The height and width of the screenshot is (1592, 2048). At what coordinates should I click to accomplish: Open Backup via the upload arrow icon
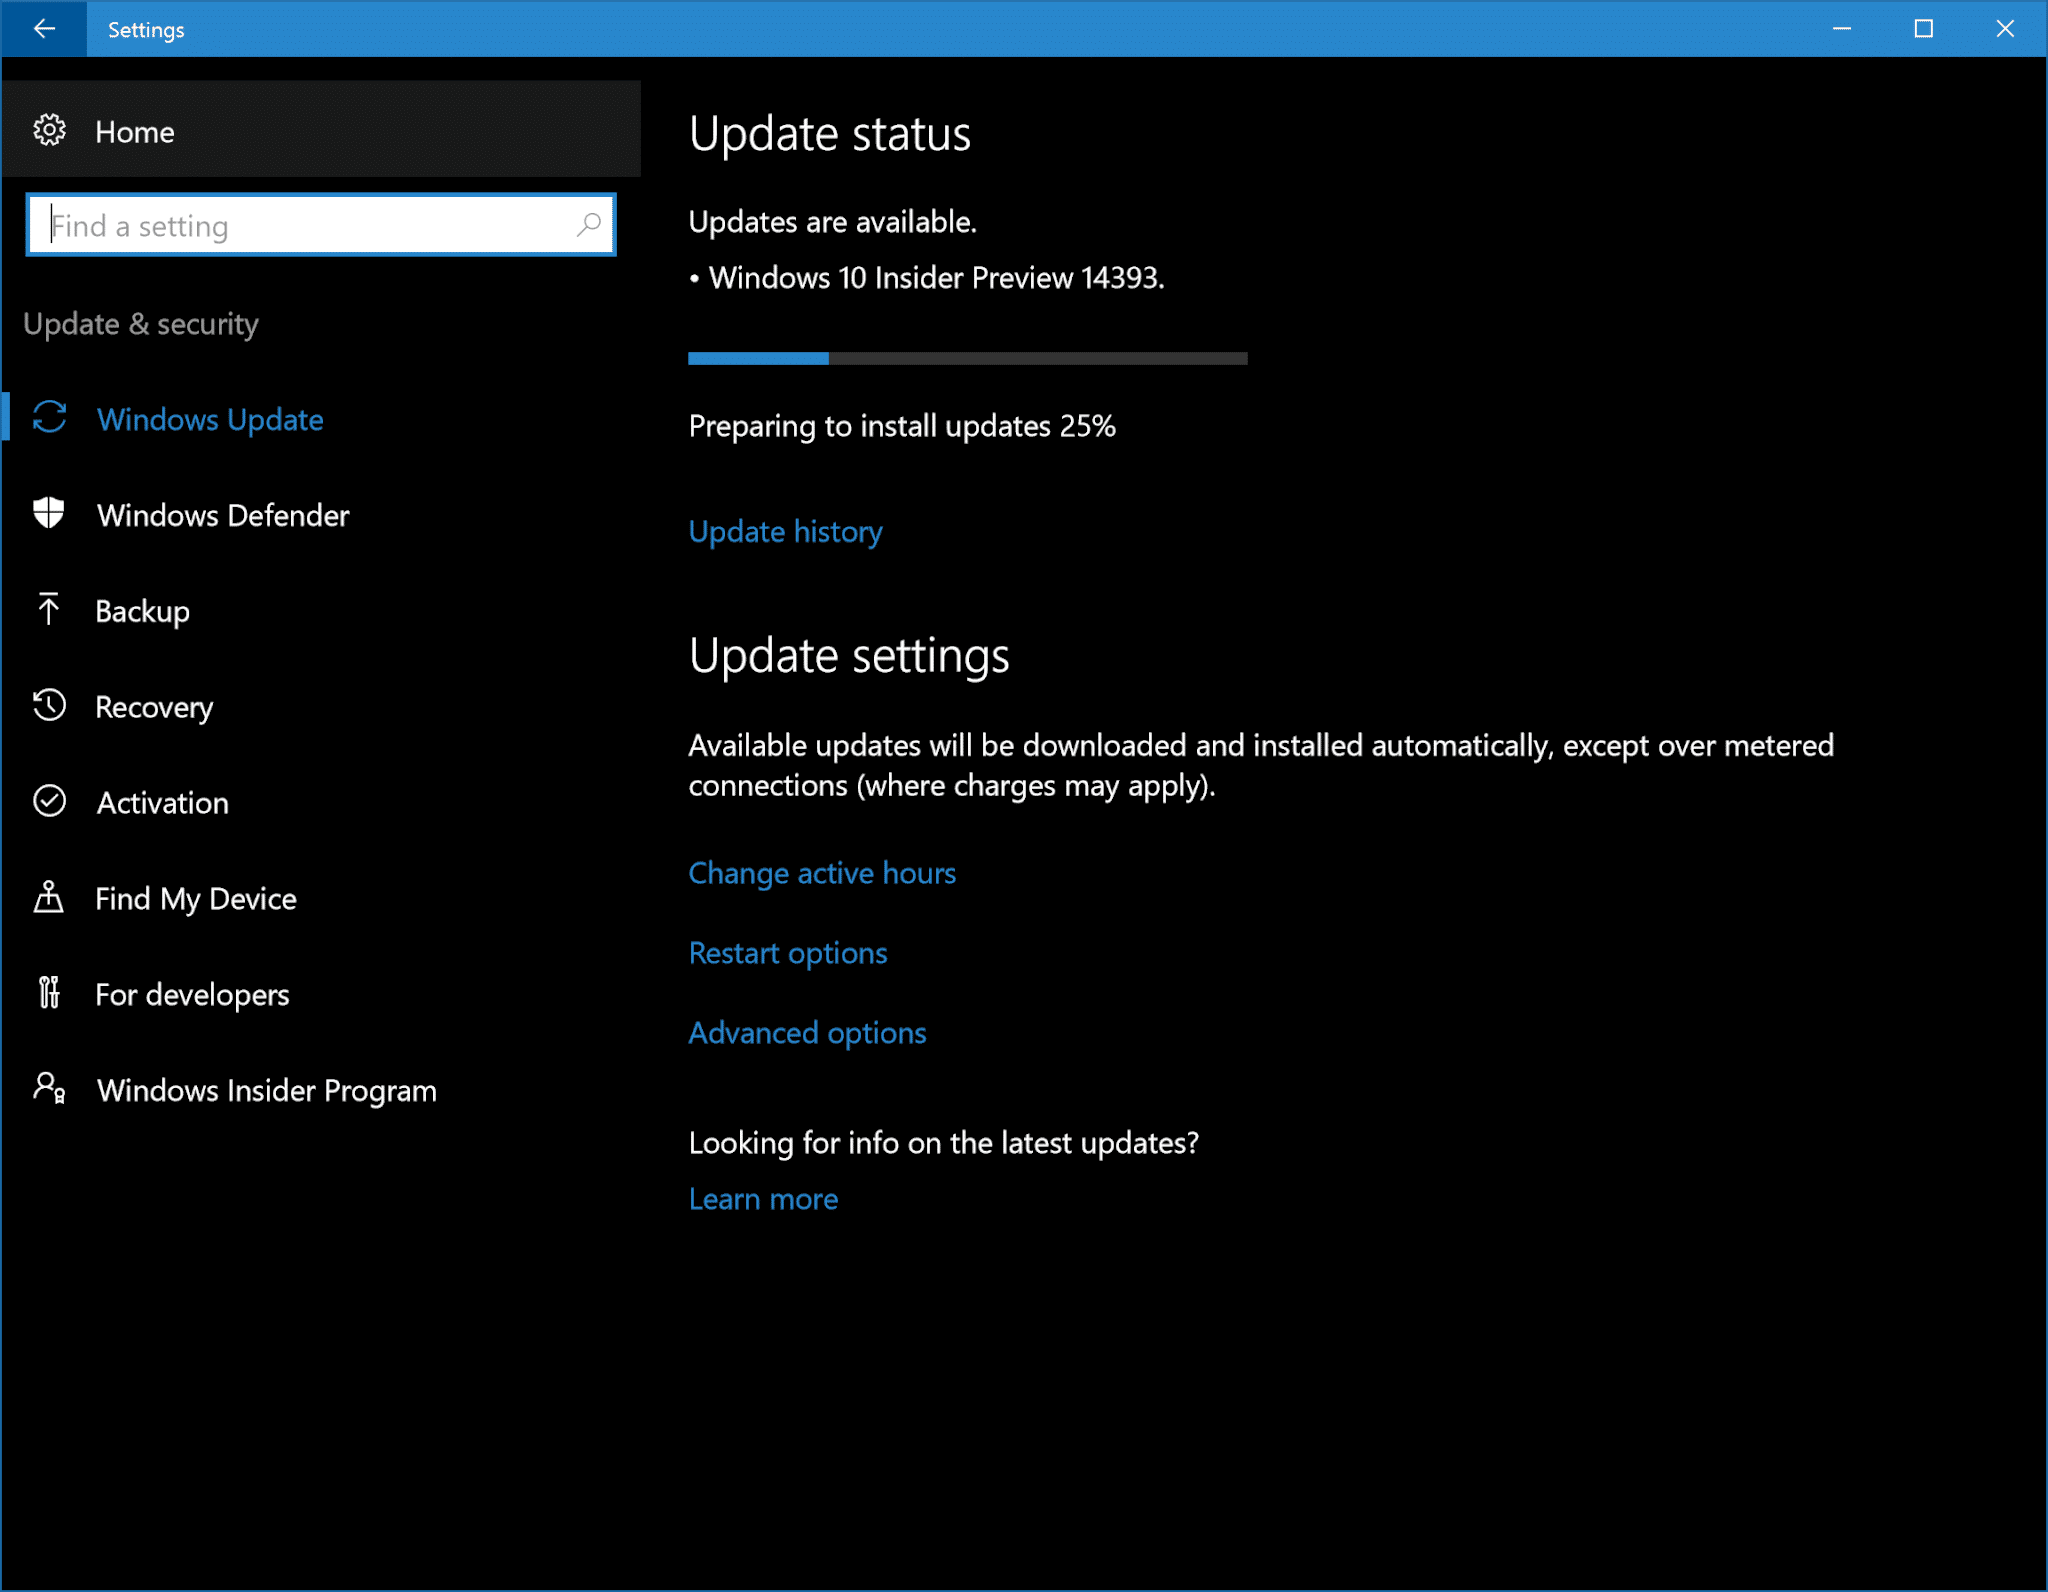coord(50,610)
